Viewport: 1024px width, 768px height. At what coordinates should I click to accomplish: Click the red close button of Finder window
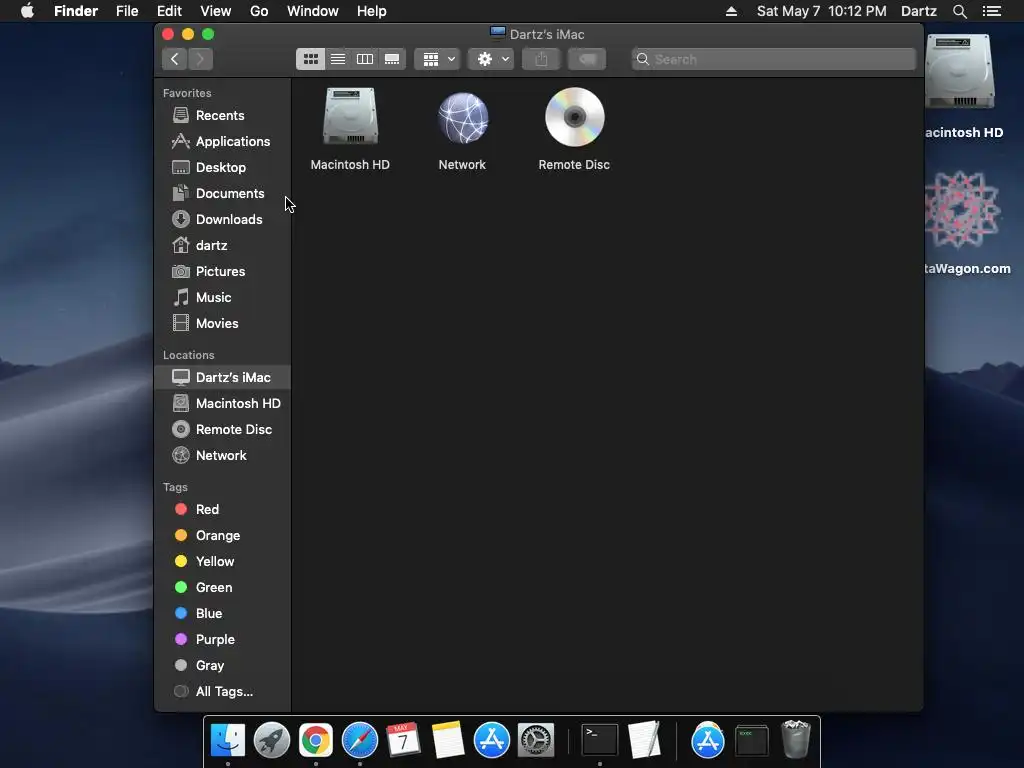(x=168, y=34)
